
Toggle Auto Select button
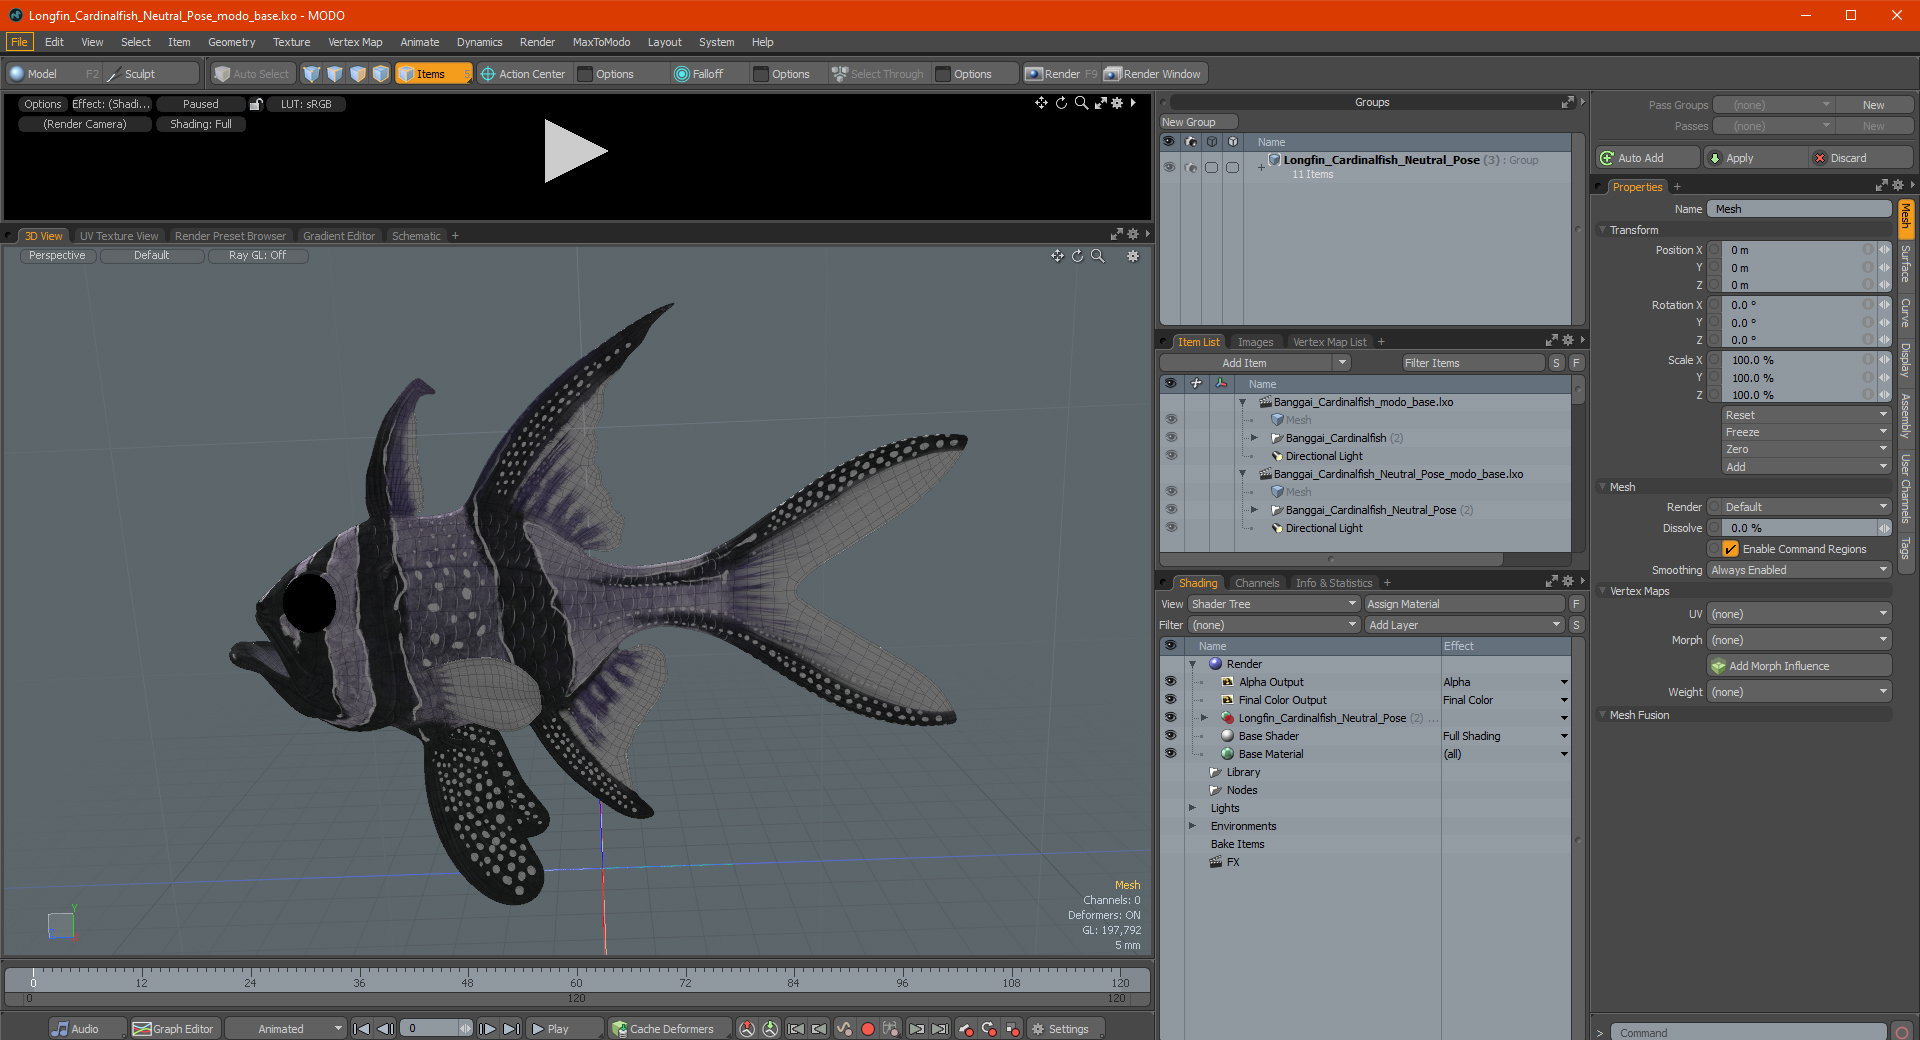pyautogui.click(x=252, y=74)
